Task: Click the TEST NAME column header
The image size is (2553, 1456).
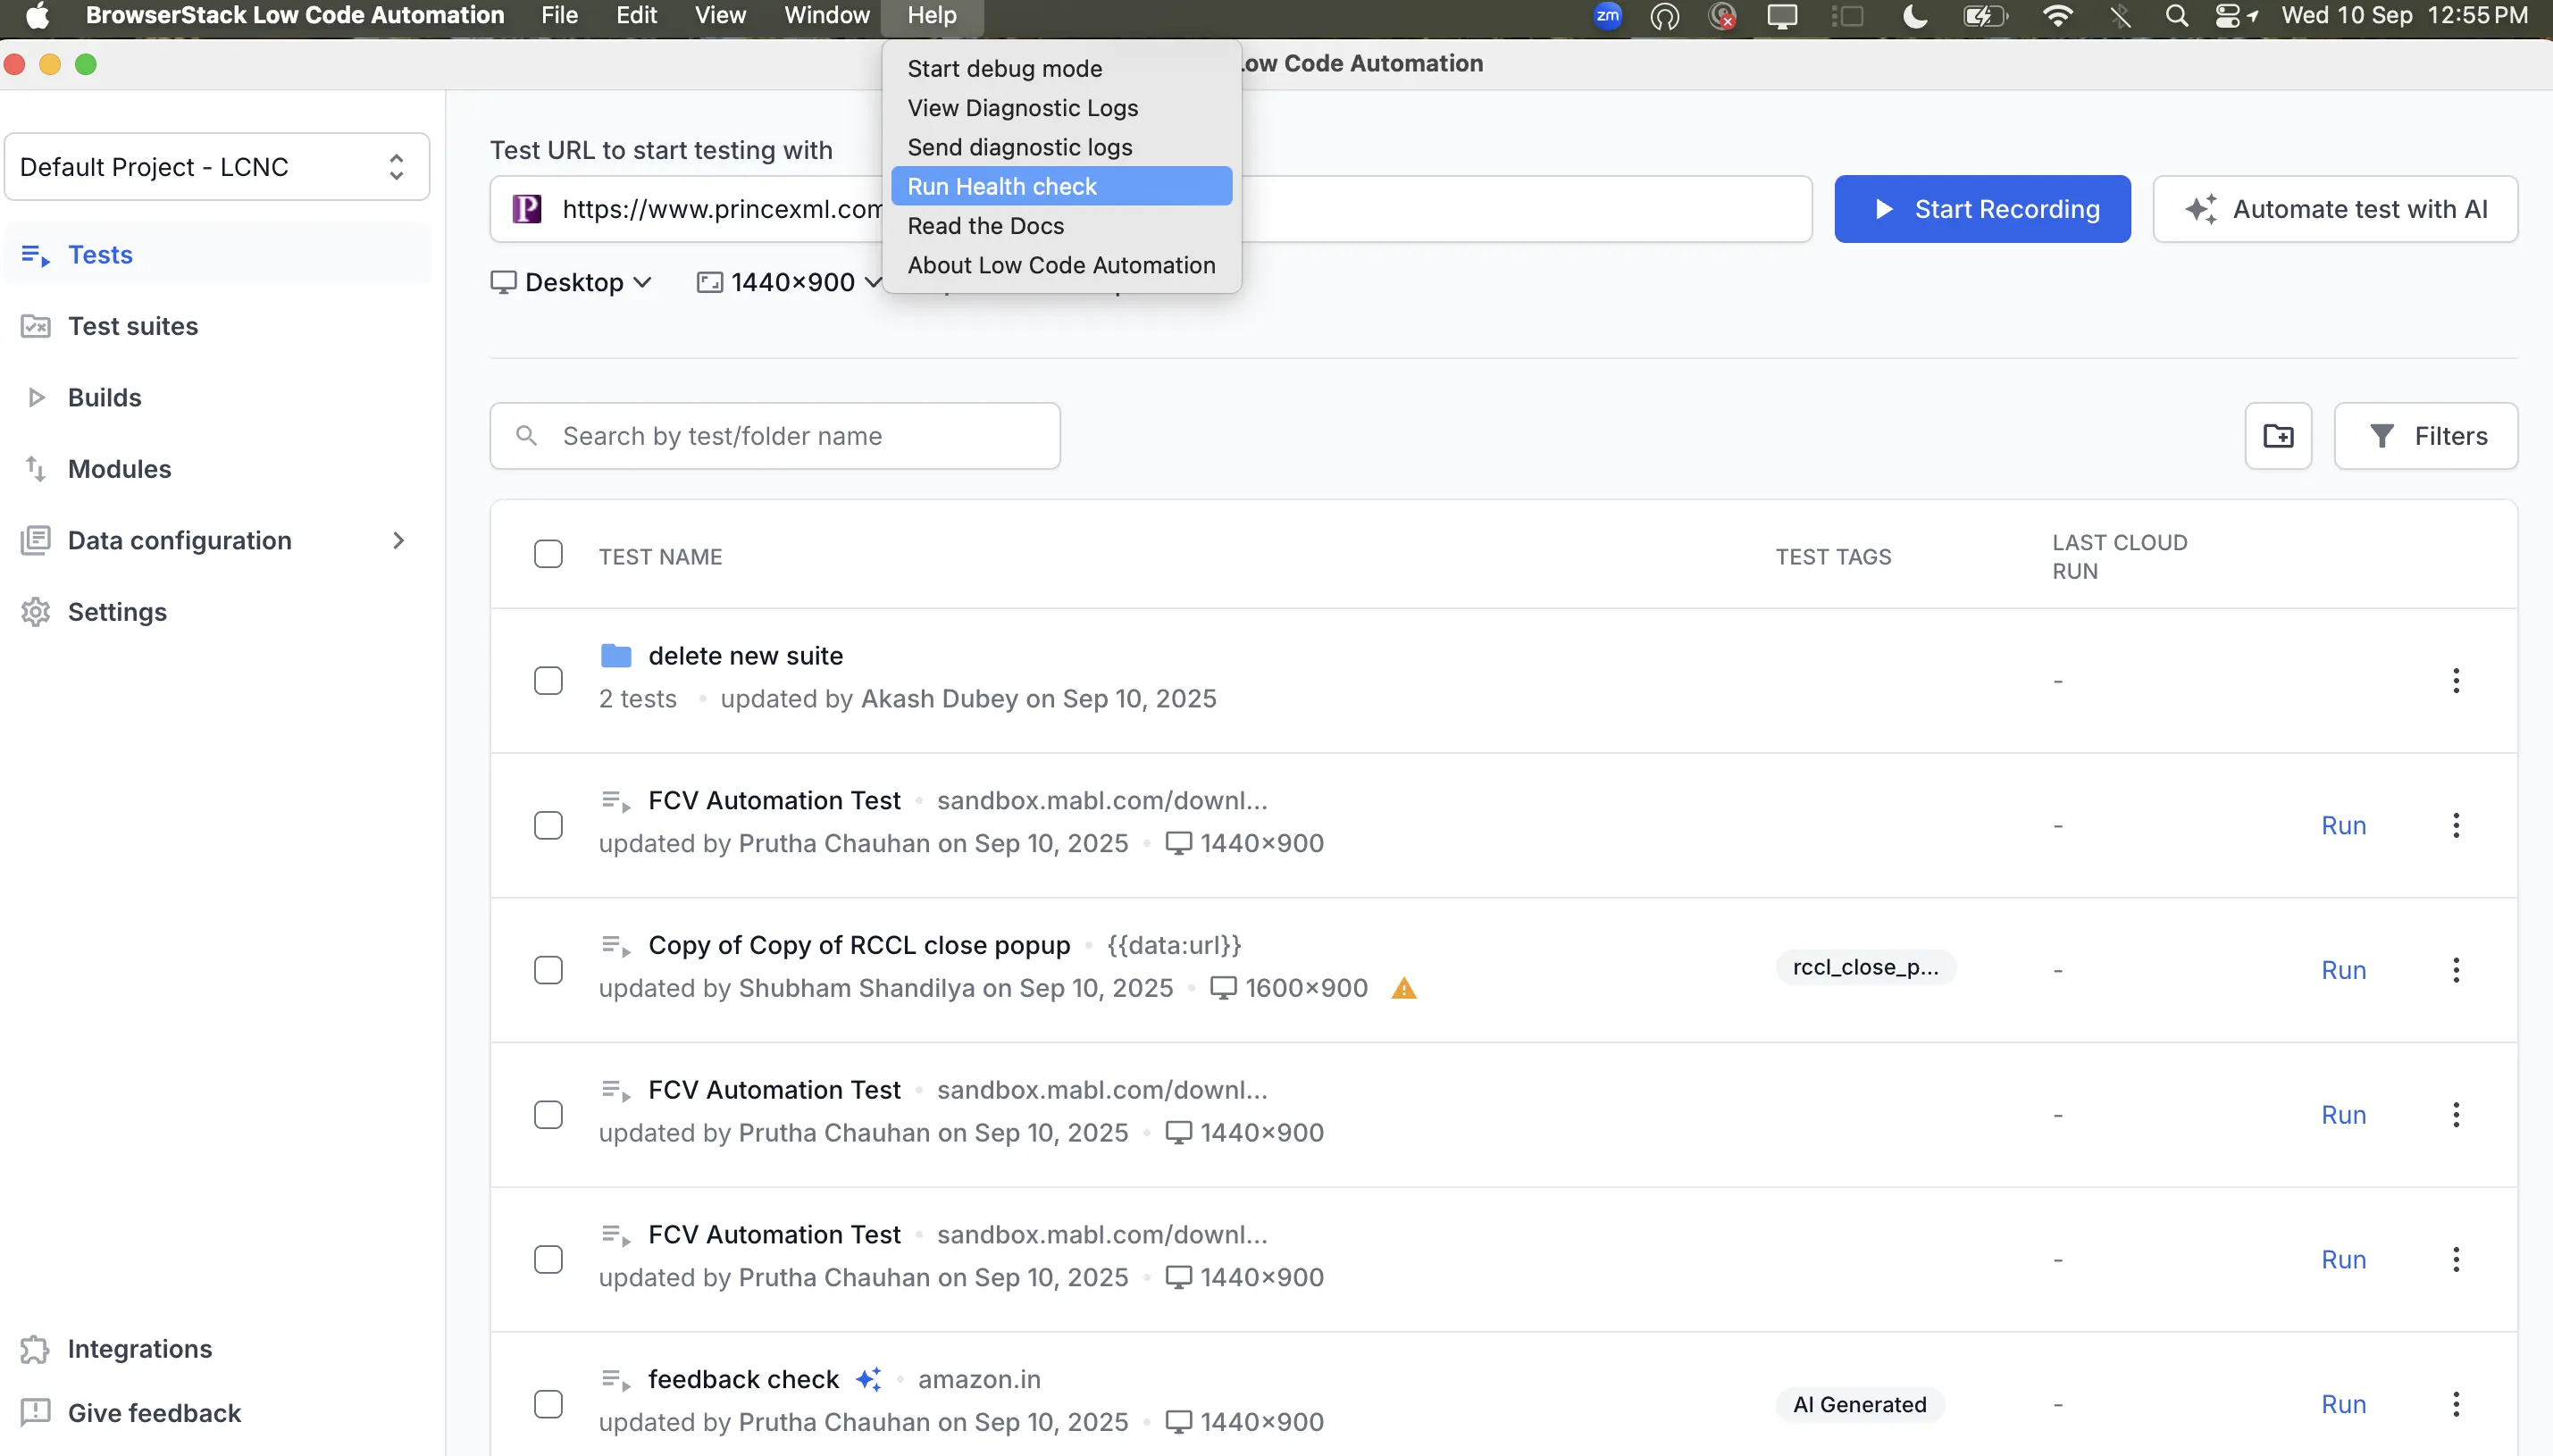Action: [x=660, y=557]
